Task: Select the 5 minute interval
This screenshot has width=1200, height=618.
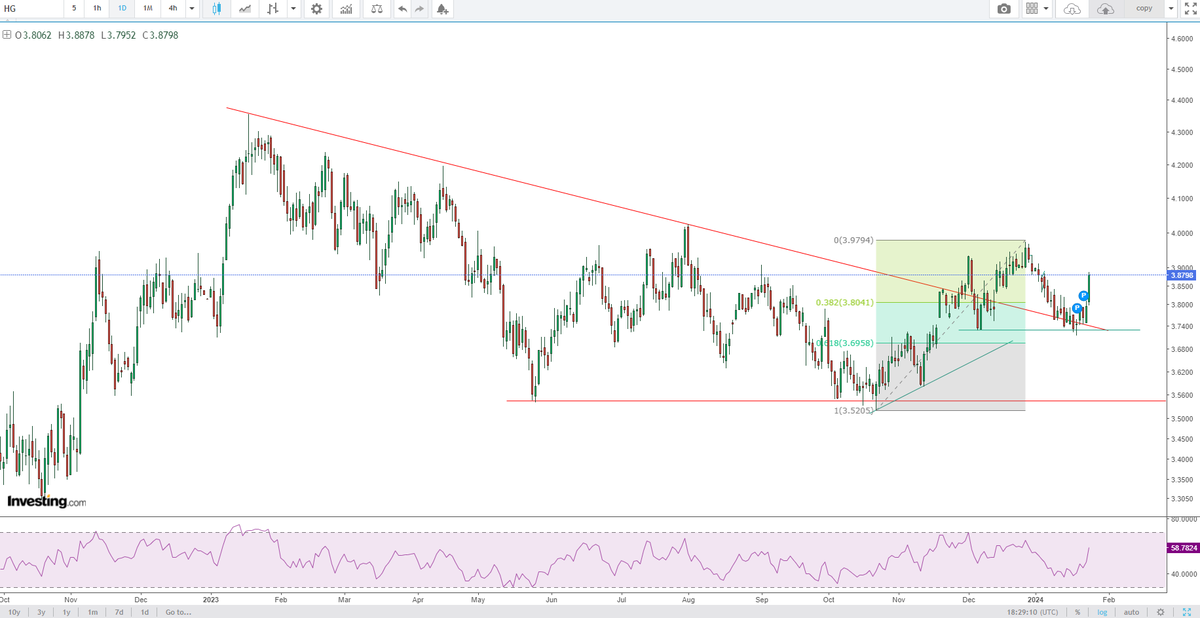Action: [x=73, y=8]
